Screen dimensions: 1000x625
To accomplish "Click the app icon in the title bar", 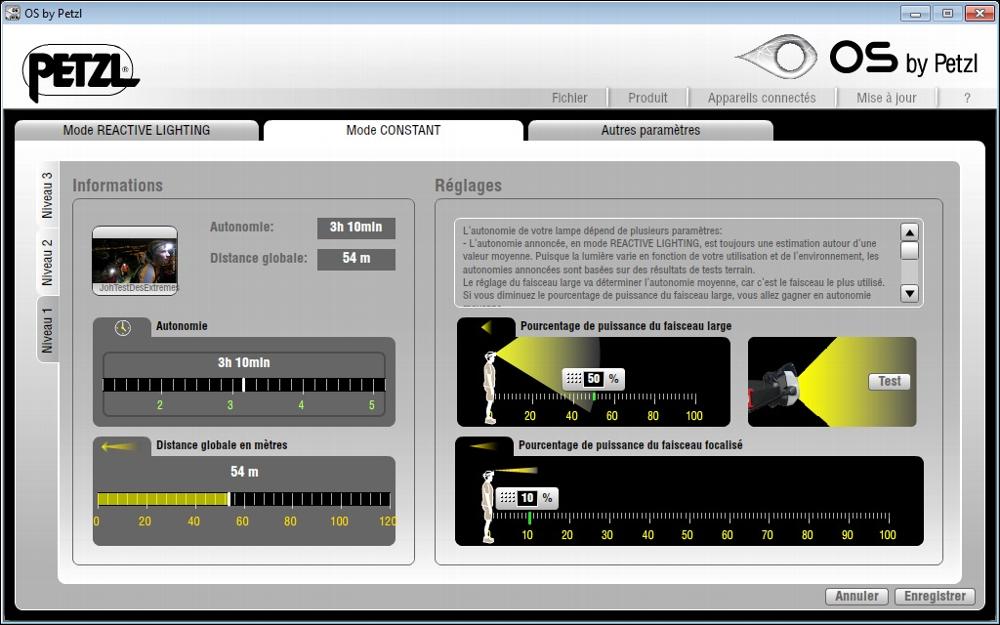I will point(13,13).
